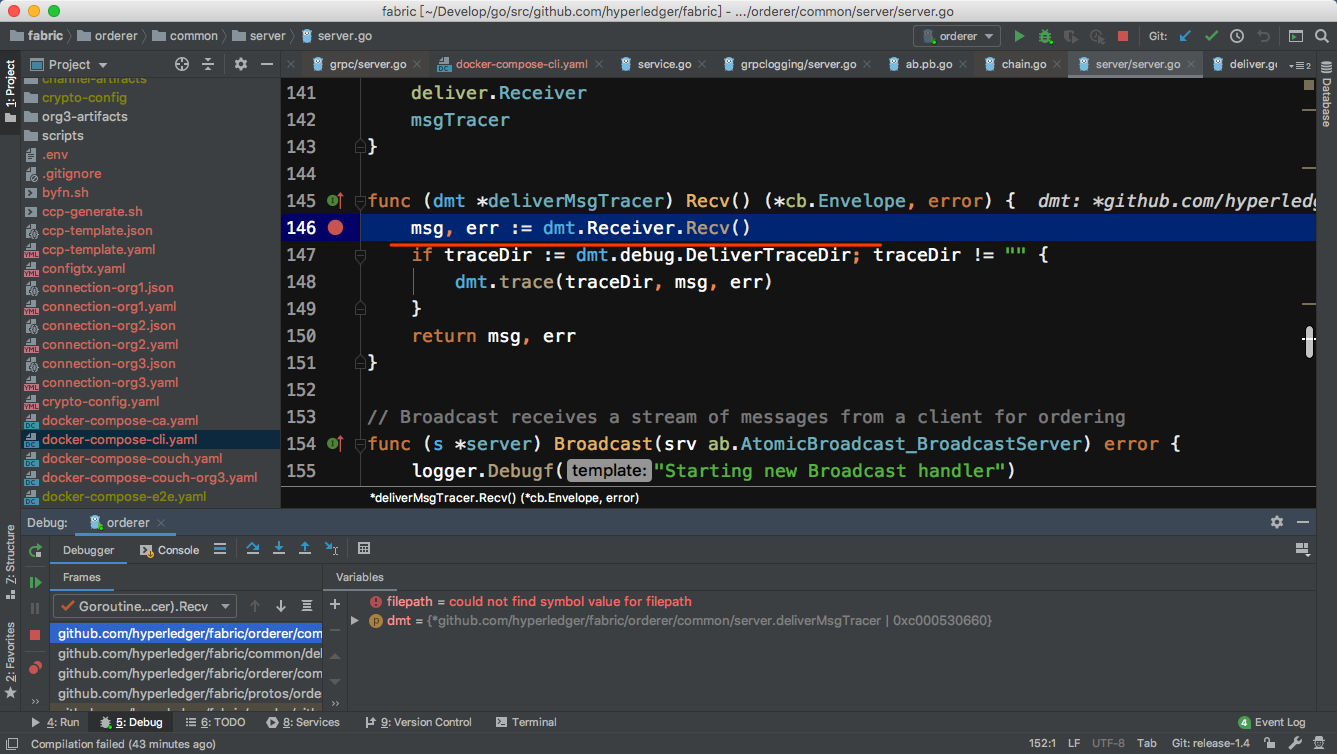Fold the Broadcast function at line 154
This screenshot has width=1337, height=754.
361,444
